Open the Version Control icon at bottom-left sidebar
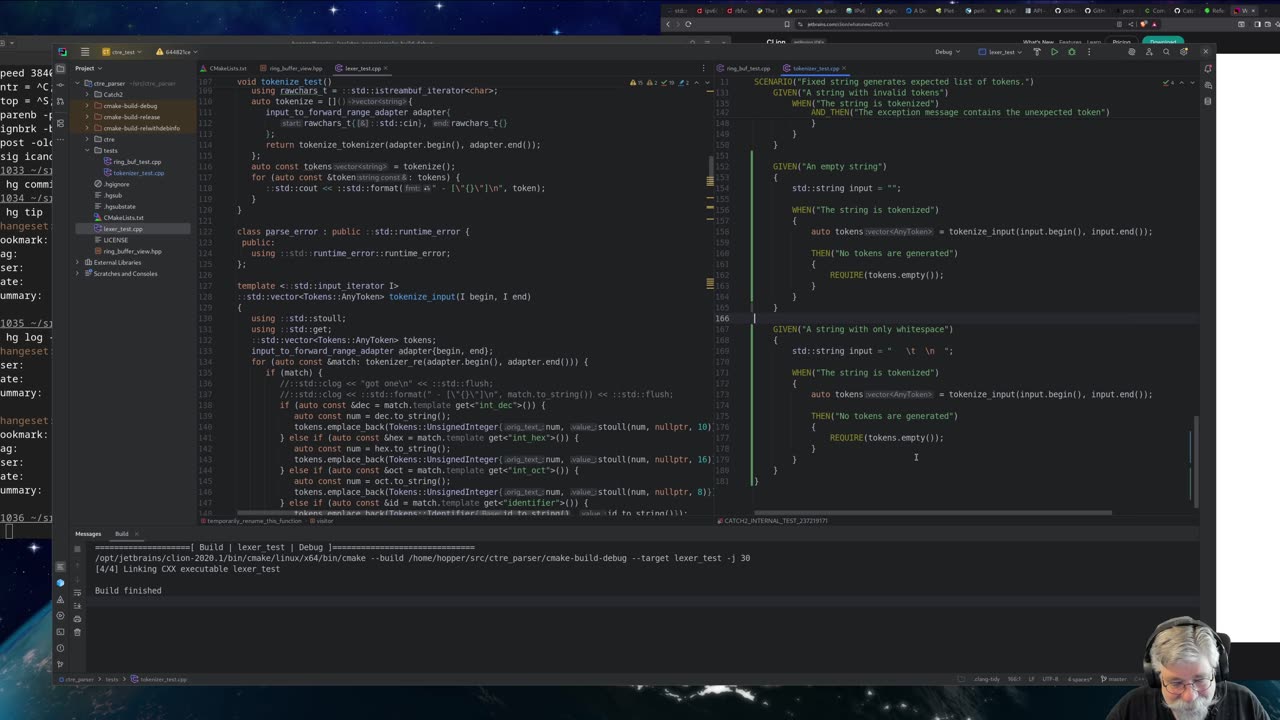 click(60, 664)
